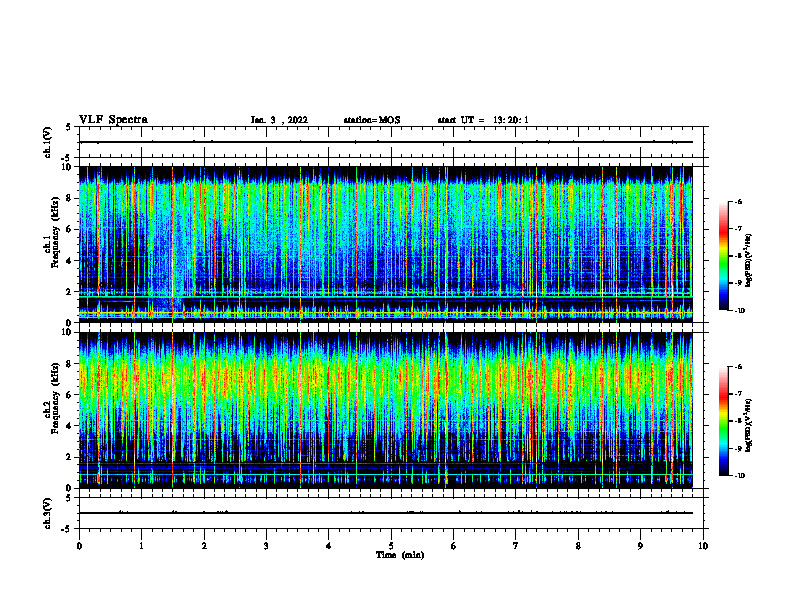This screenshot has height=612, width=792.
Task: Click the 'VLF Spectra' title text
Action: [113, 120]
